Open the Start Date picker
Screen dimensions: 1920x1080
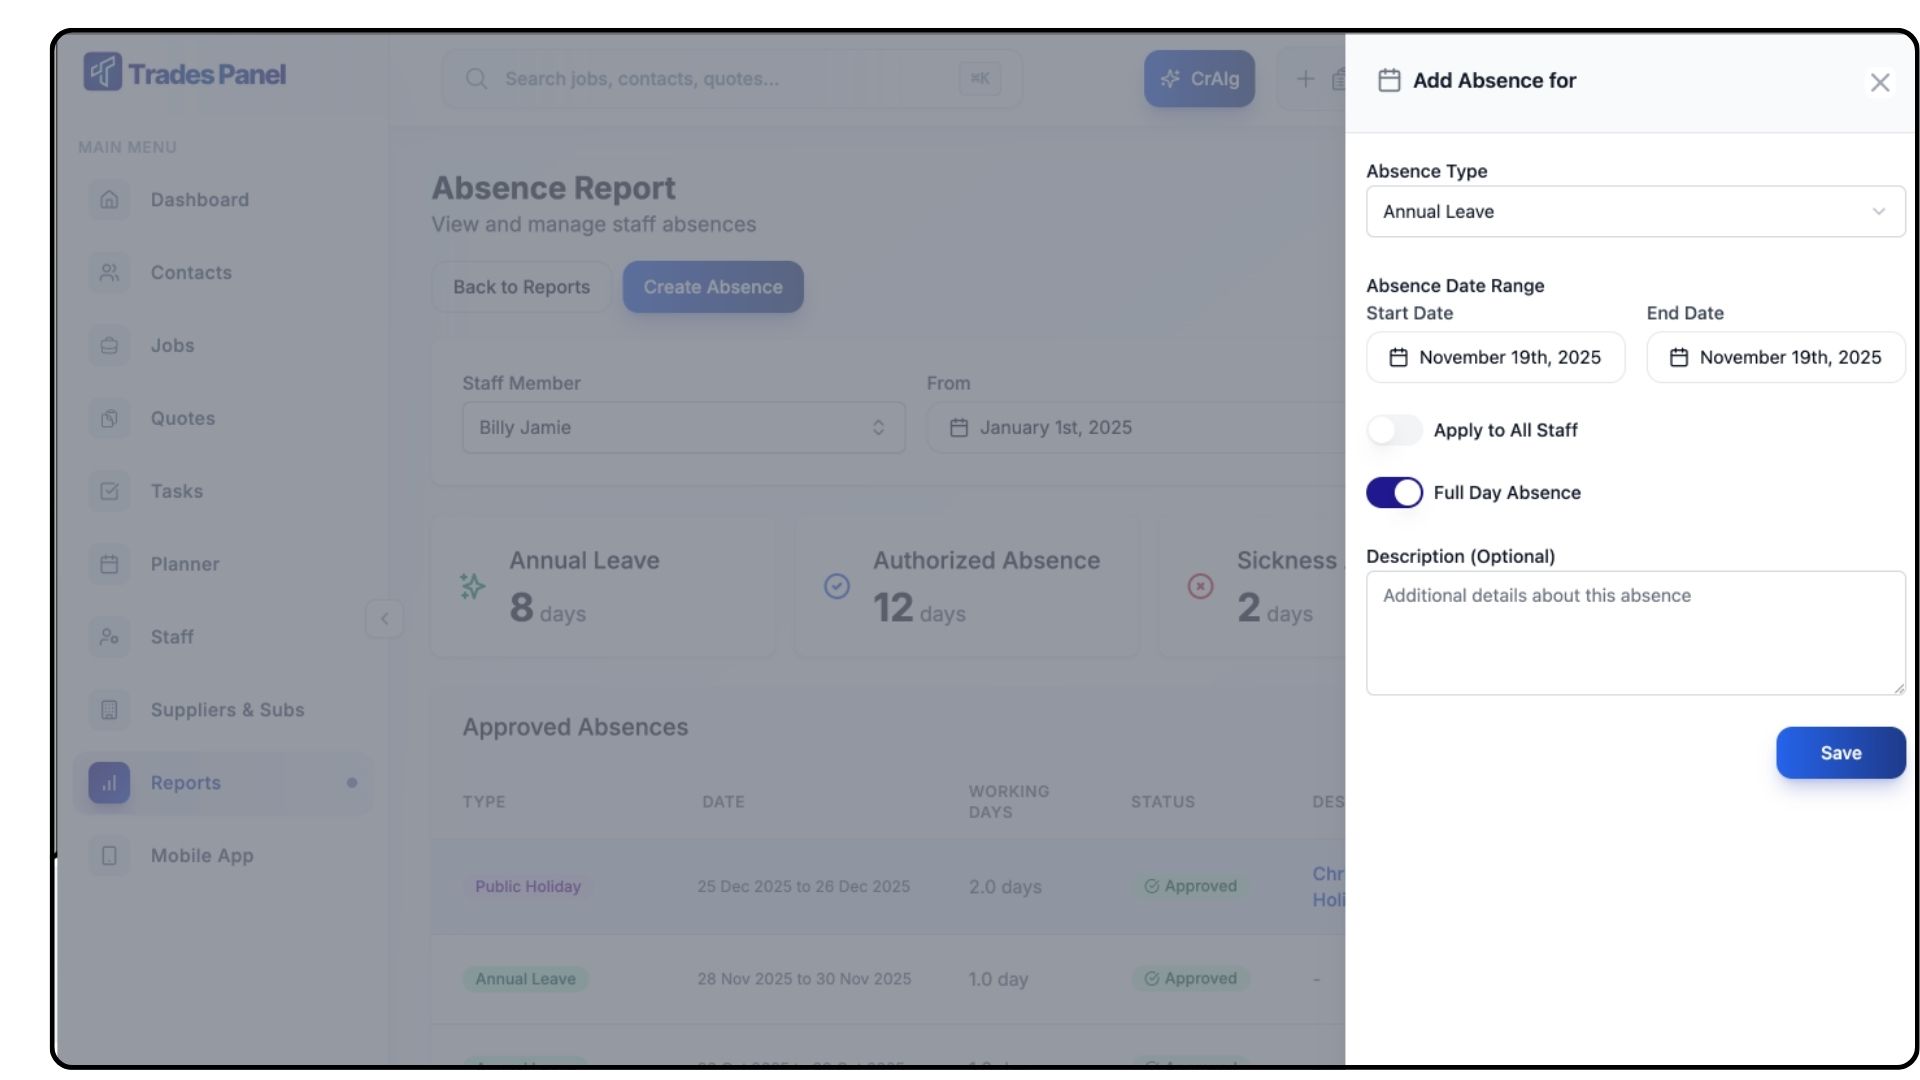(x=1495, y=358)
